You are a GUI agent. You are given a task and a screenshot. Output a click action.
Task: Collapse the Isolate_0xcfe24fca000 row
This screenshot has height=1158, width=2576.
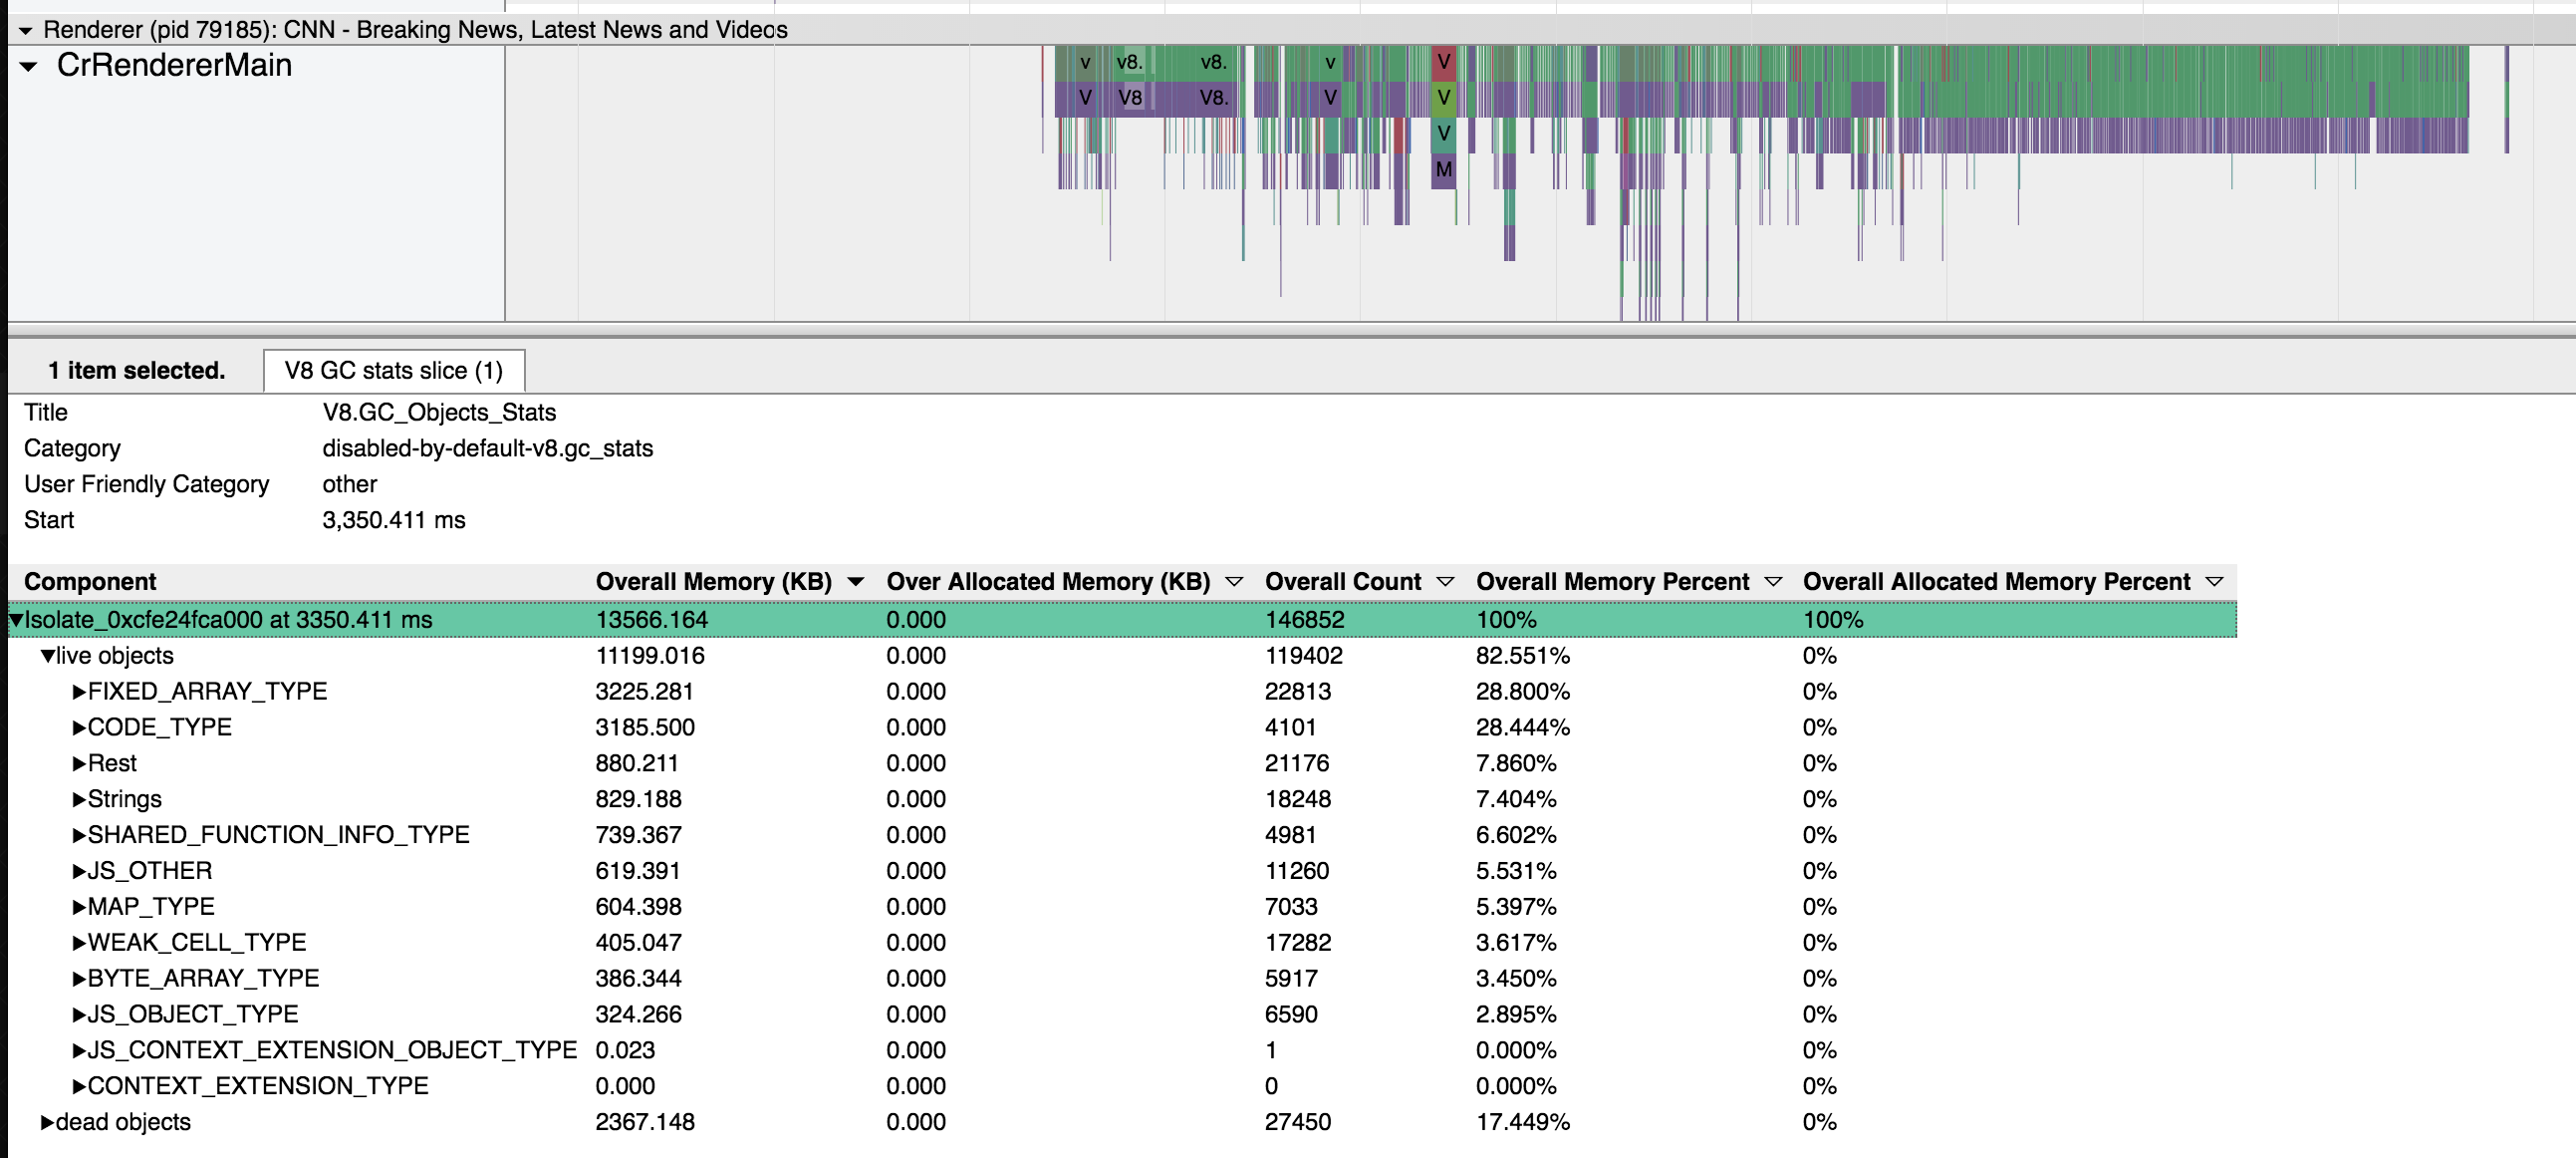pos(16,620)
